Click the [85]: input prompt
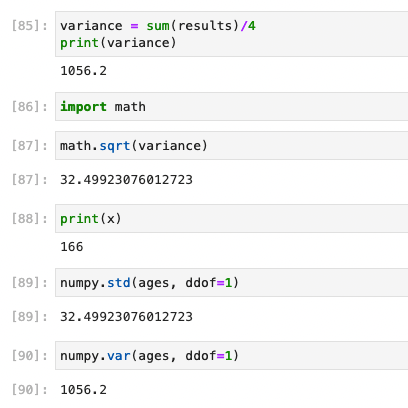This screenshot has height=408, width=408. pyautogui.click(x=30, y=26)
